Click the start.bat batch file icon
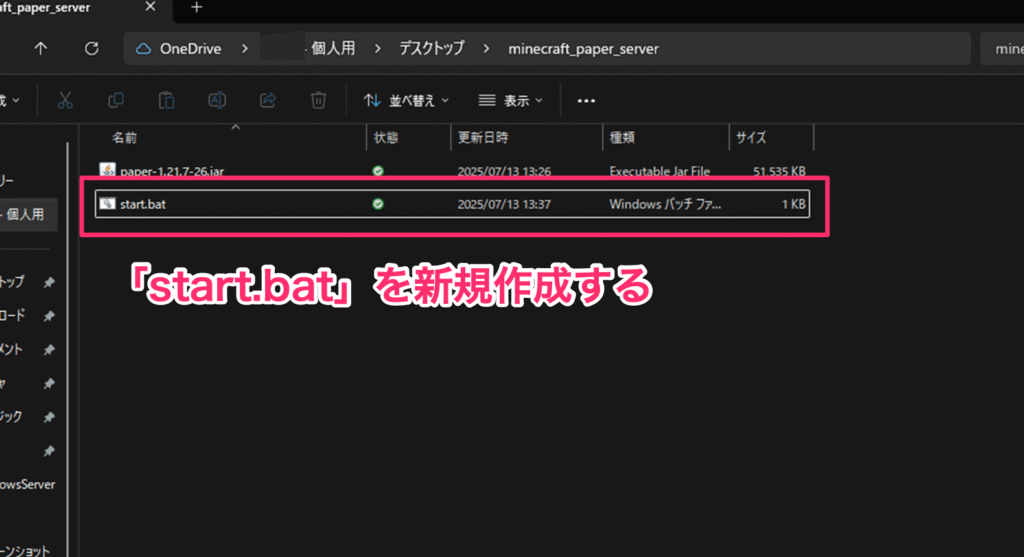 pos(107,204)
